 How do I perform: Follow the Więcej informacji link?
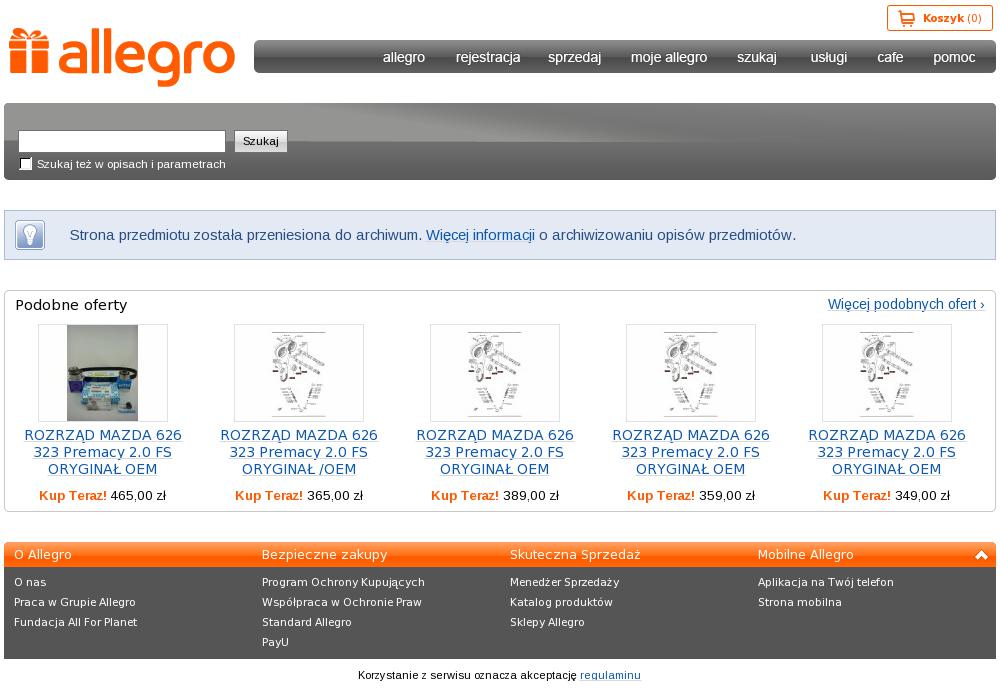[x=480, y=235]
